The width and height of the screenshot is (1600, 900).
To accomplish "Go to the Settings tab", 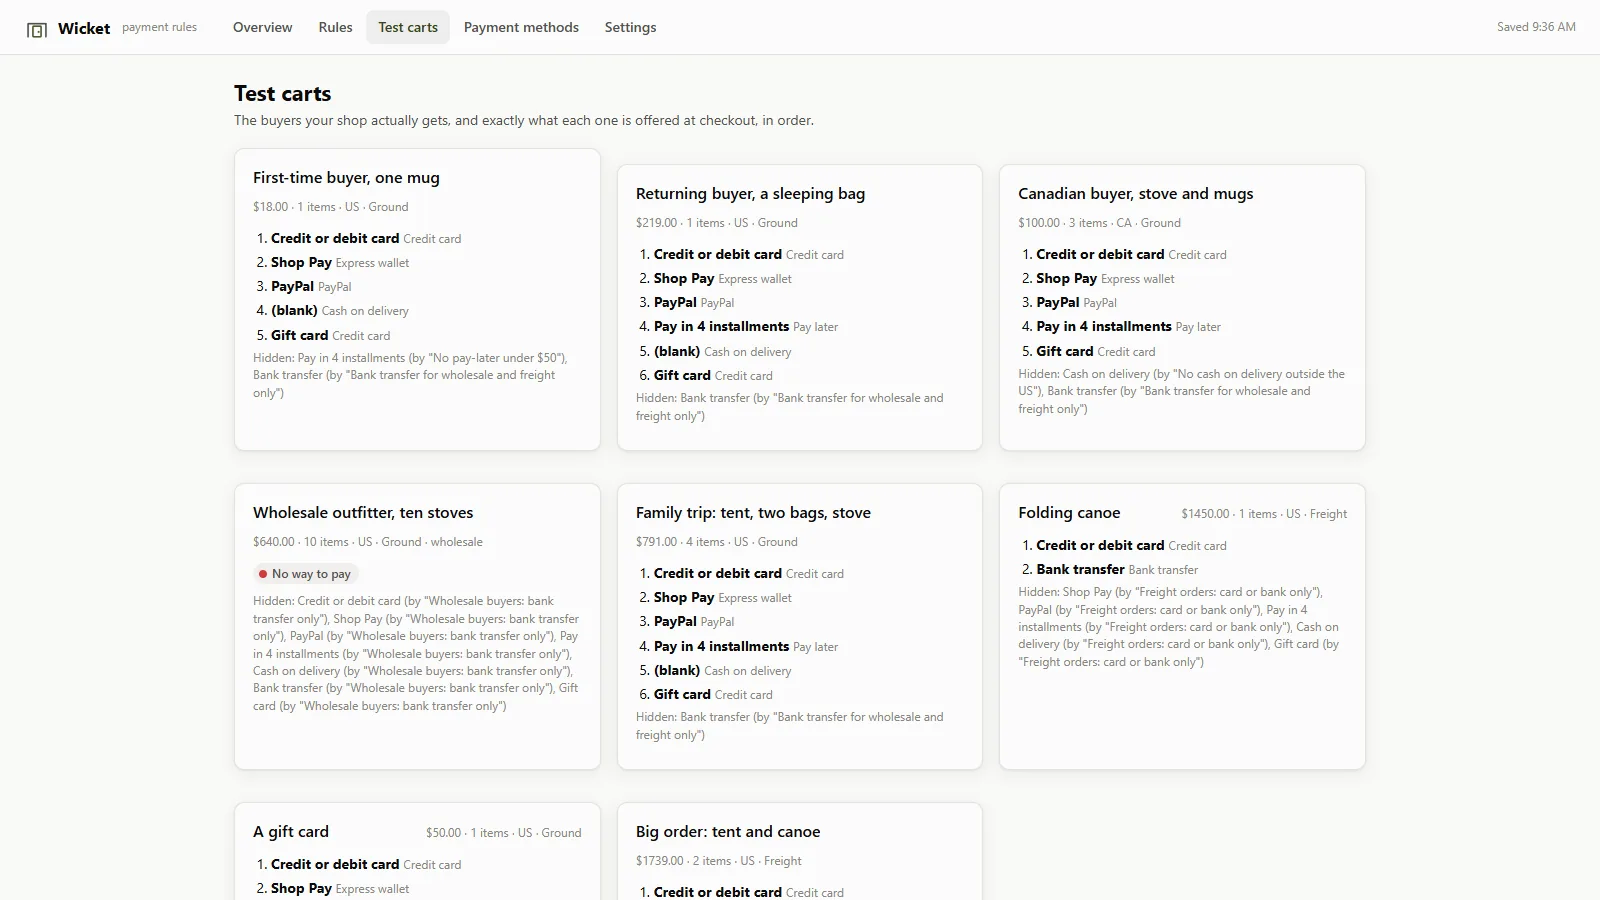I will 631,27.
